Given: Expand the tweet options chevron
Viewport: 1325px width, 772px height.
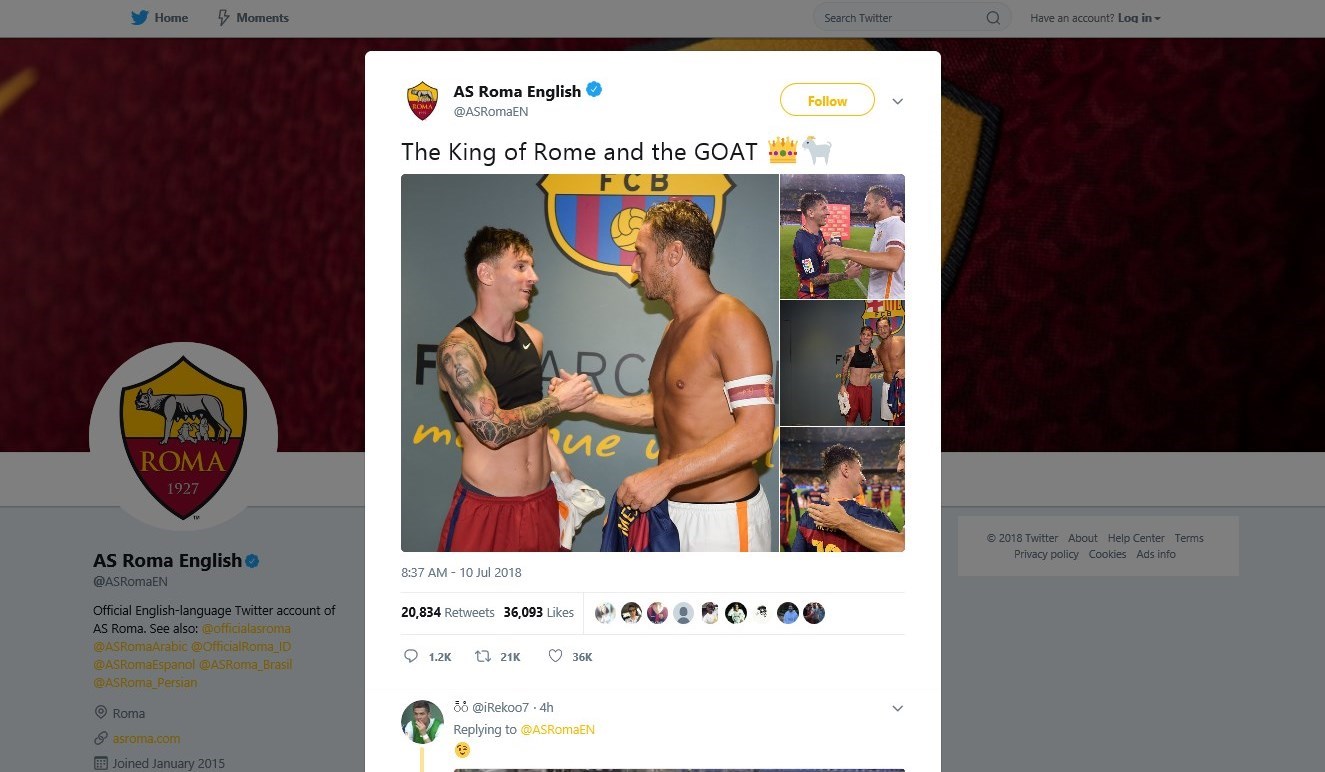Looking at the screenshot, I should click(x=897, y=101).
